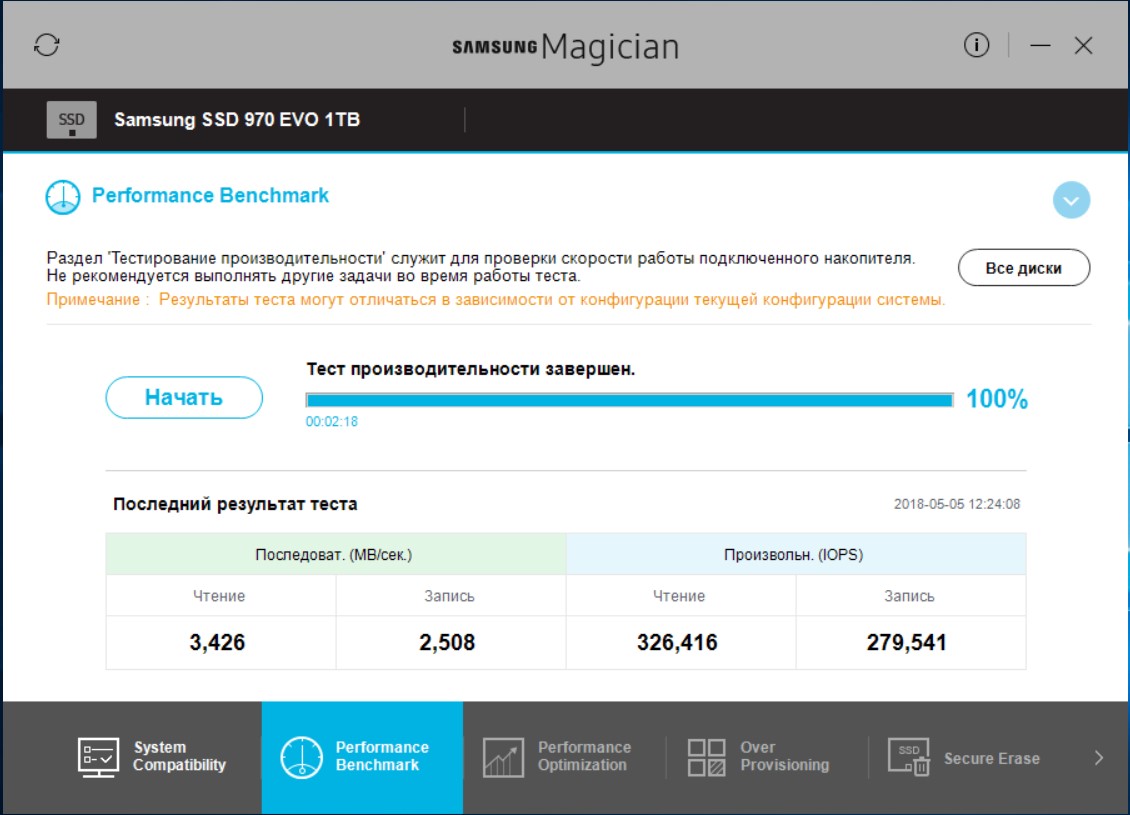Viewport: 1130px width, 815px height.
Task: Click the Performance Benchmark section title
Action: pos(210,195)
